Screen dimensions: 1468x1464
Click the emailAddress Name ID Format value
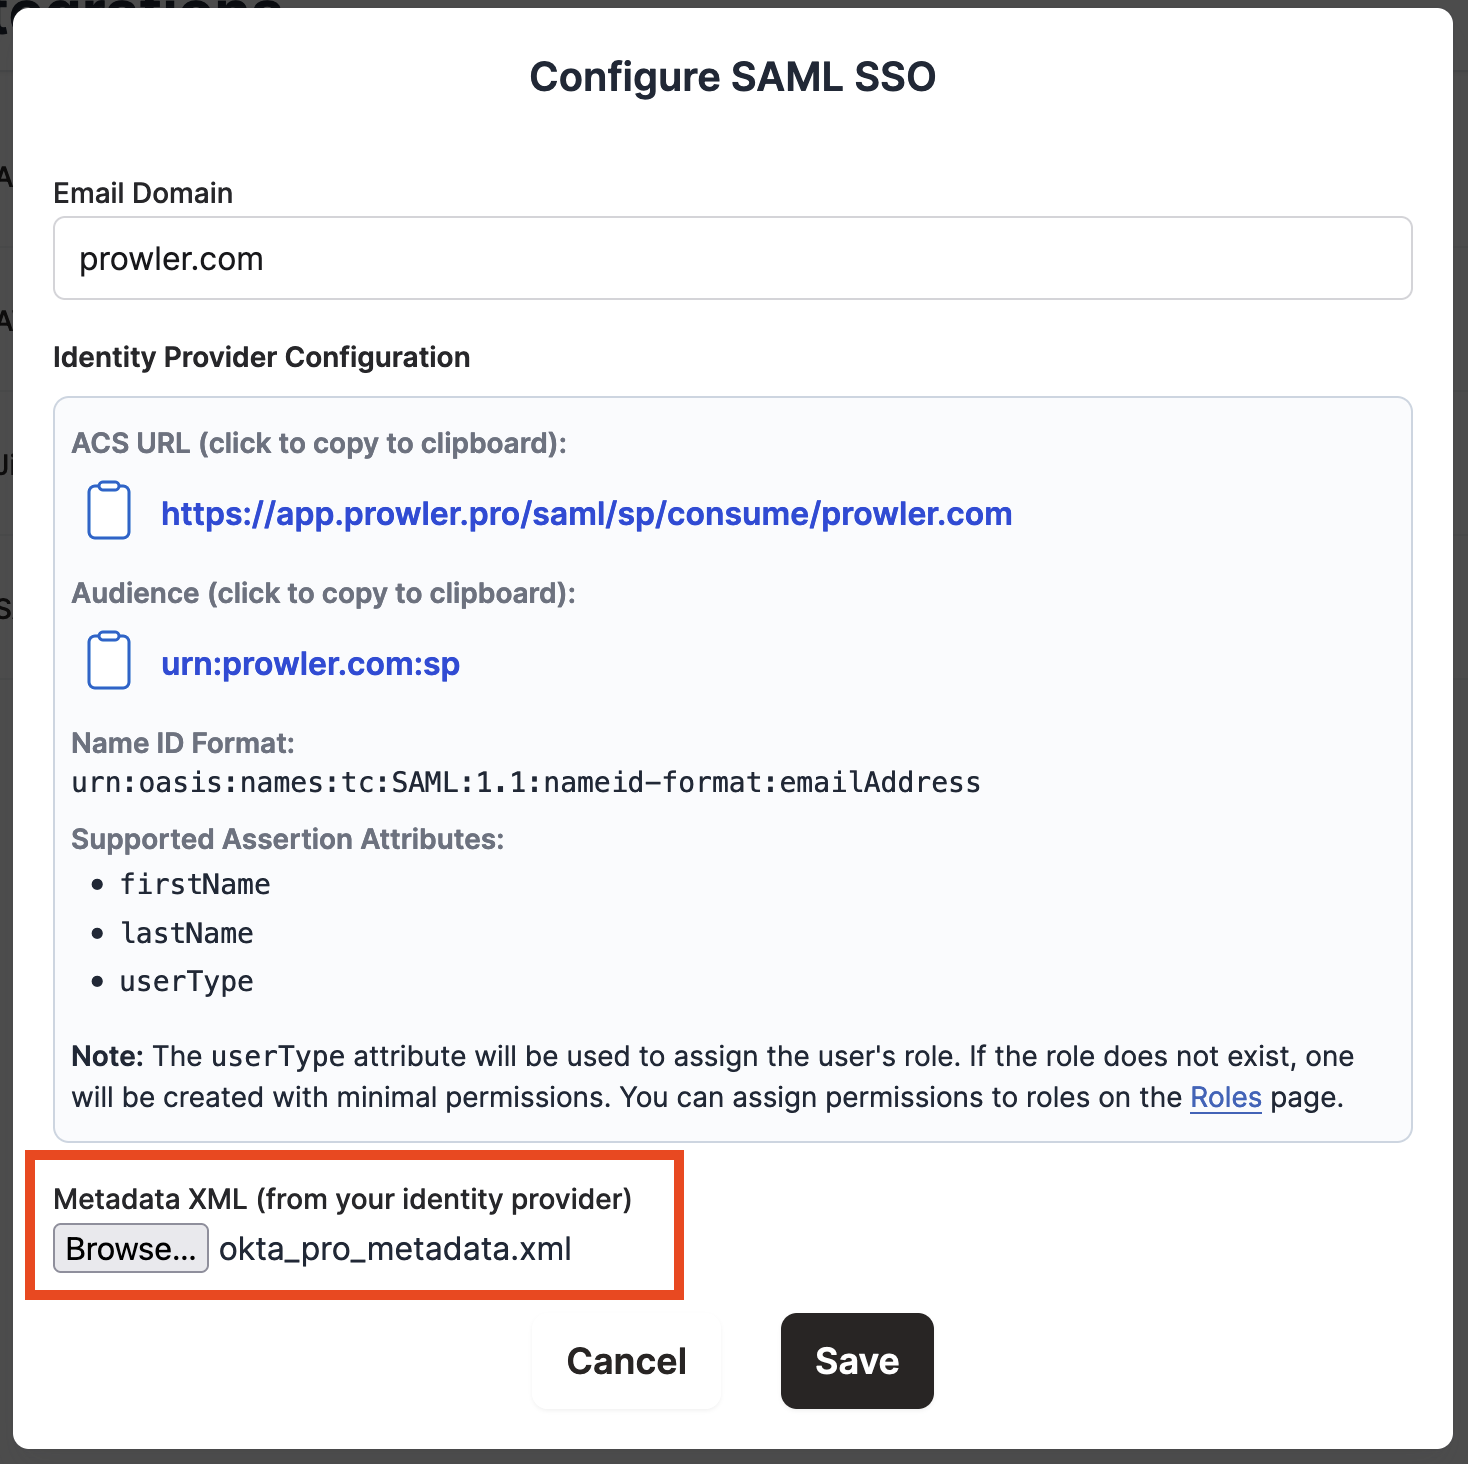click(525, 782)
